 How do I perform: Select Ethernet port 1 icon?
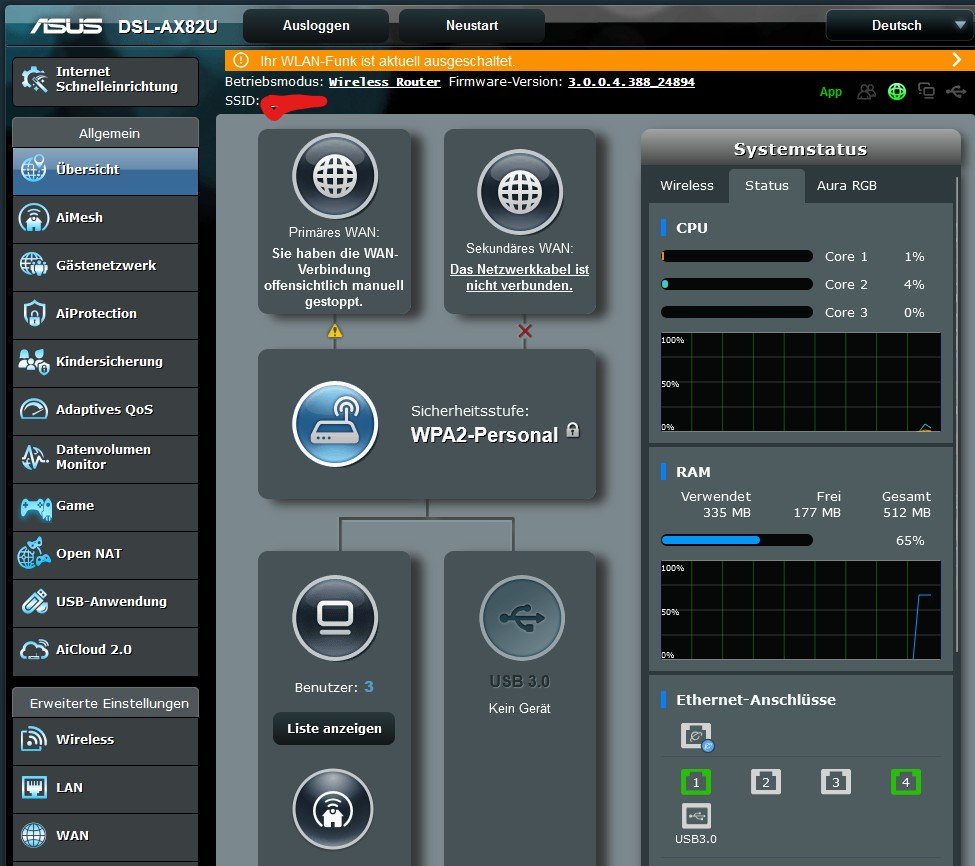tap(696, 782)
